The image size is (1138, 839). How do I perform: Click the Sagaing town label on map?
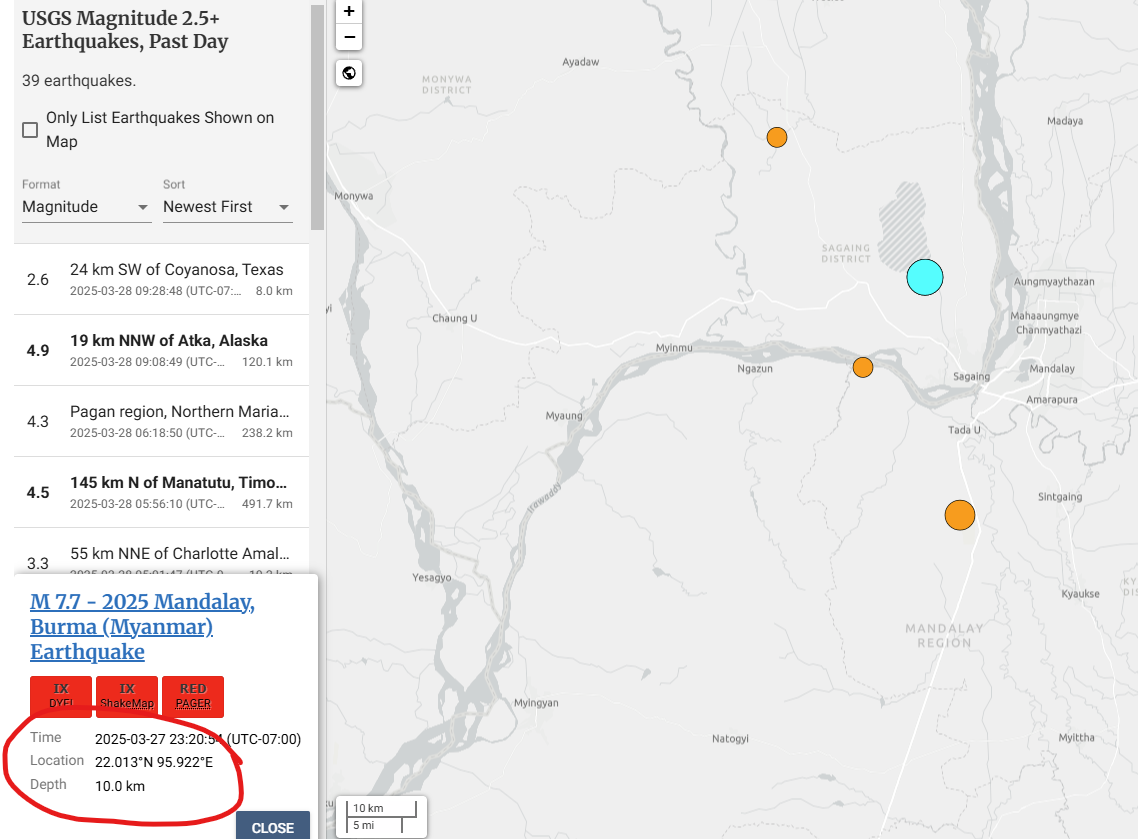tap(971, 377)
